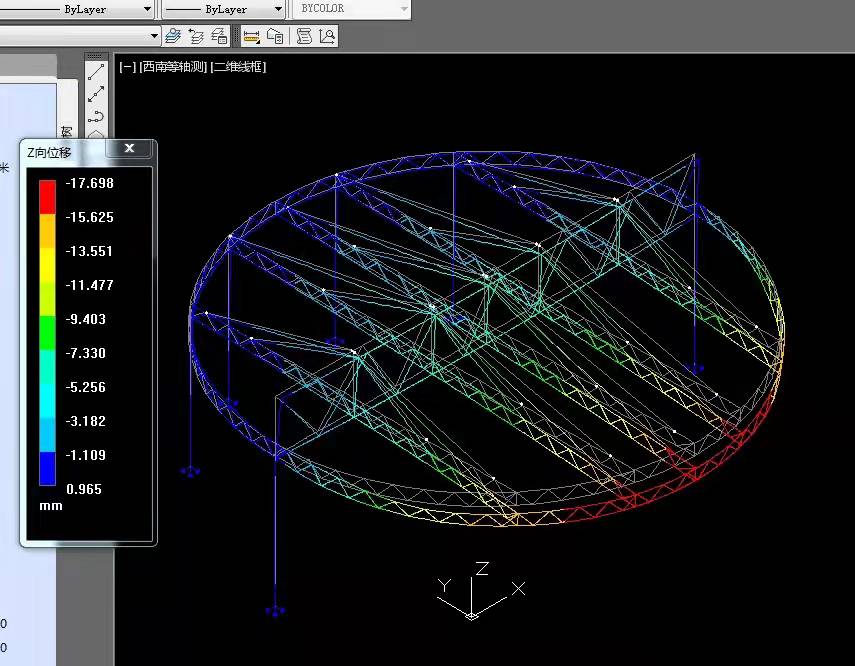Select the Line draw tool
The height and width of the screenshot is (666, 855).
click(96, 73)
